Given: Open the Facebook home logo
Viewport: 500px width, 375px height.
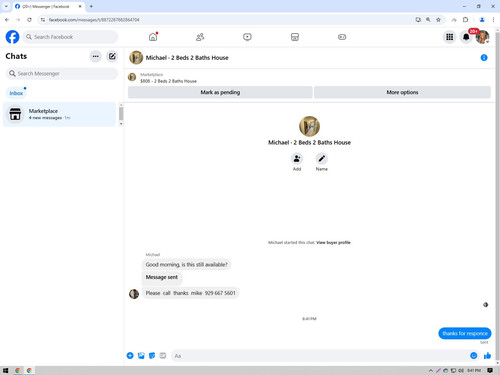Looking at the screenshot, I should click(x=12, y=37).
